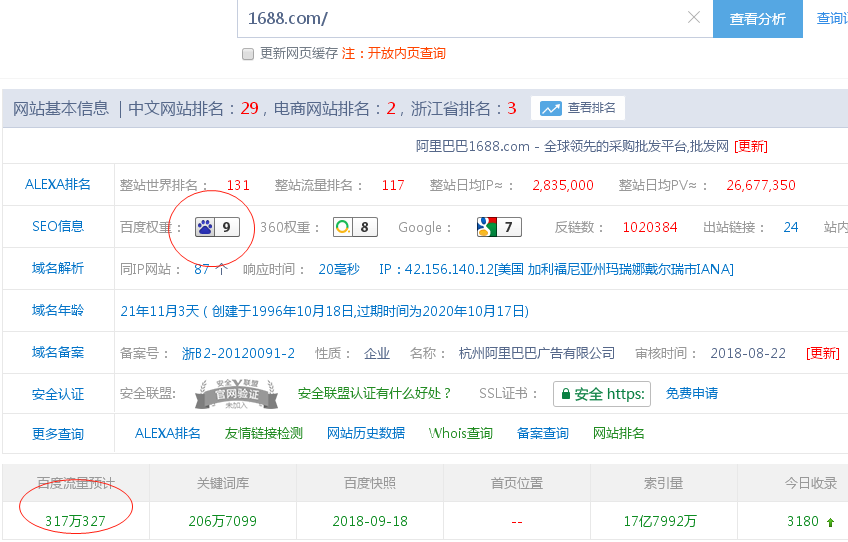The width and height of the screenshot is (848, 542).
Task: Click the domain age 21年11月3天 link
Action: [324, 311]
